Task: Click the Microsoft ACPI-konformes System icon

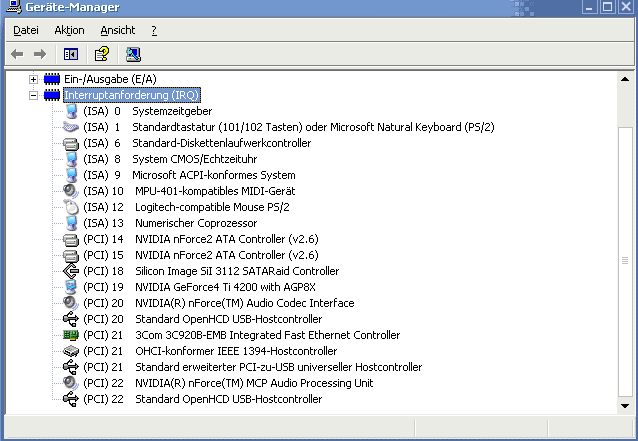Action: pos(71,175)
